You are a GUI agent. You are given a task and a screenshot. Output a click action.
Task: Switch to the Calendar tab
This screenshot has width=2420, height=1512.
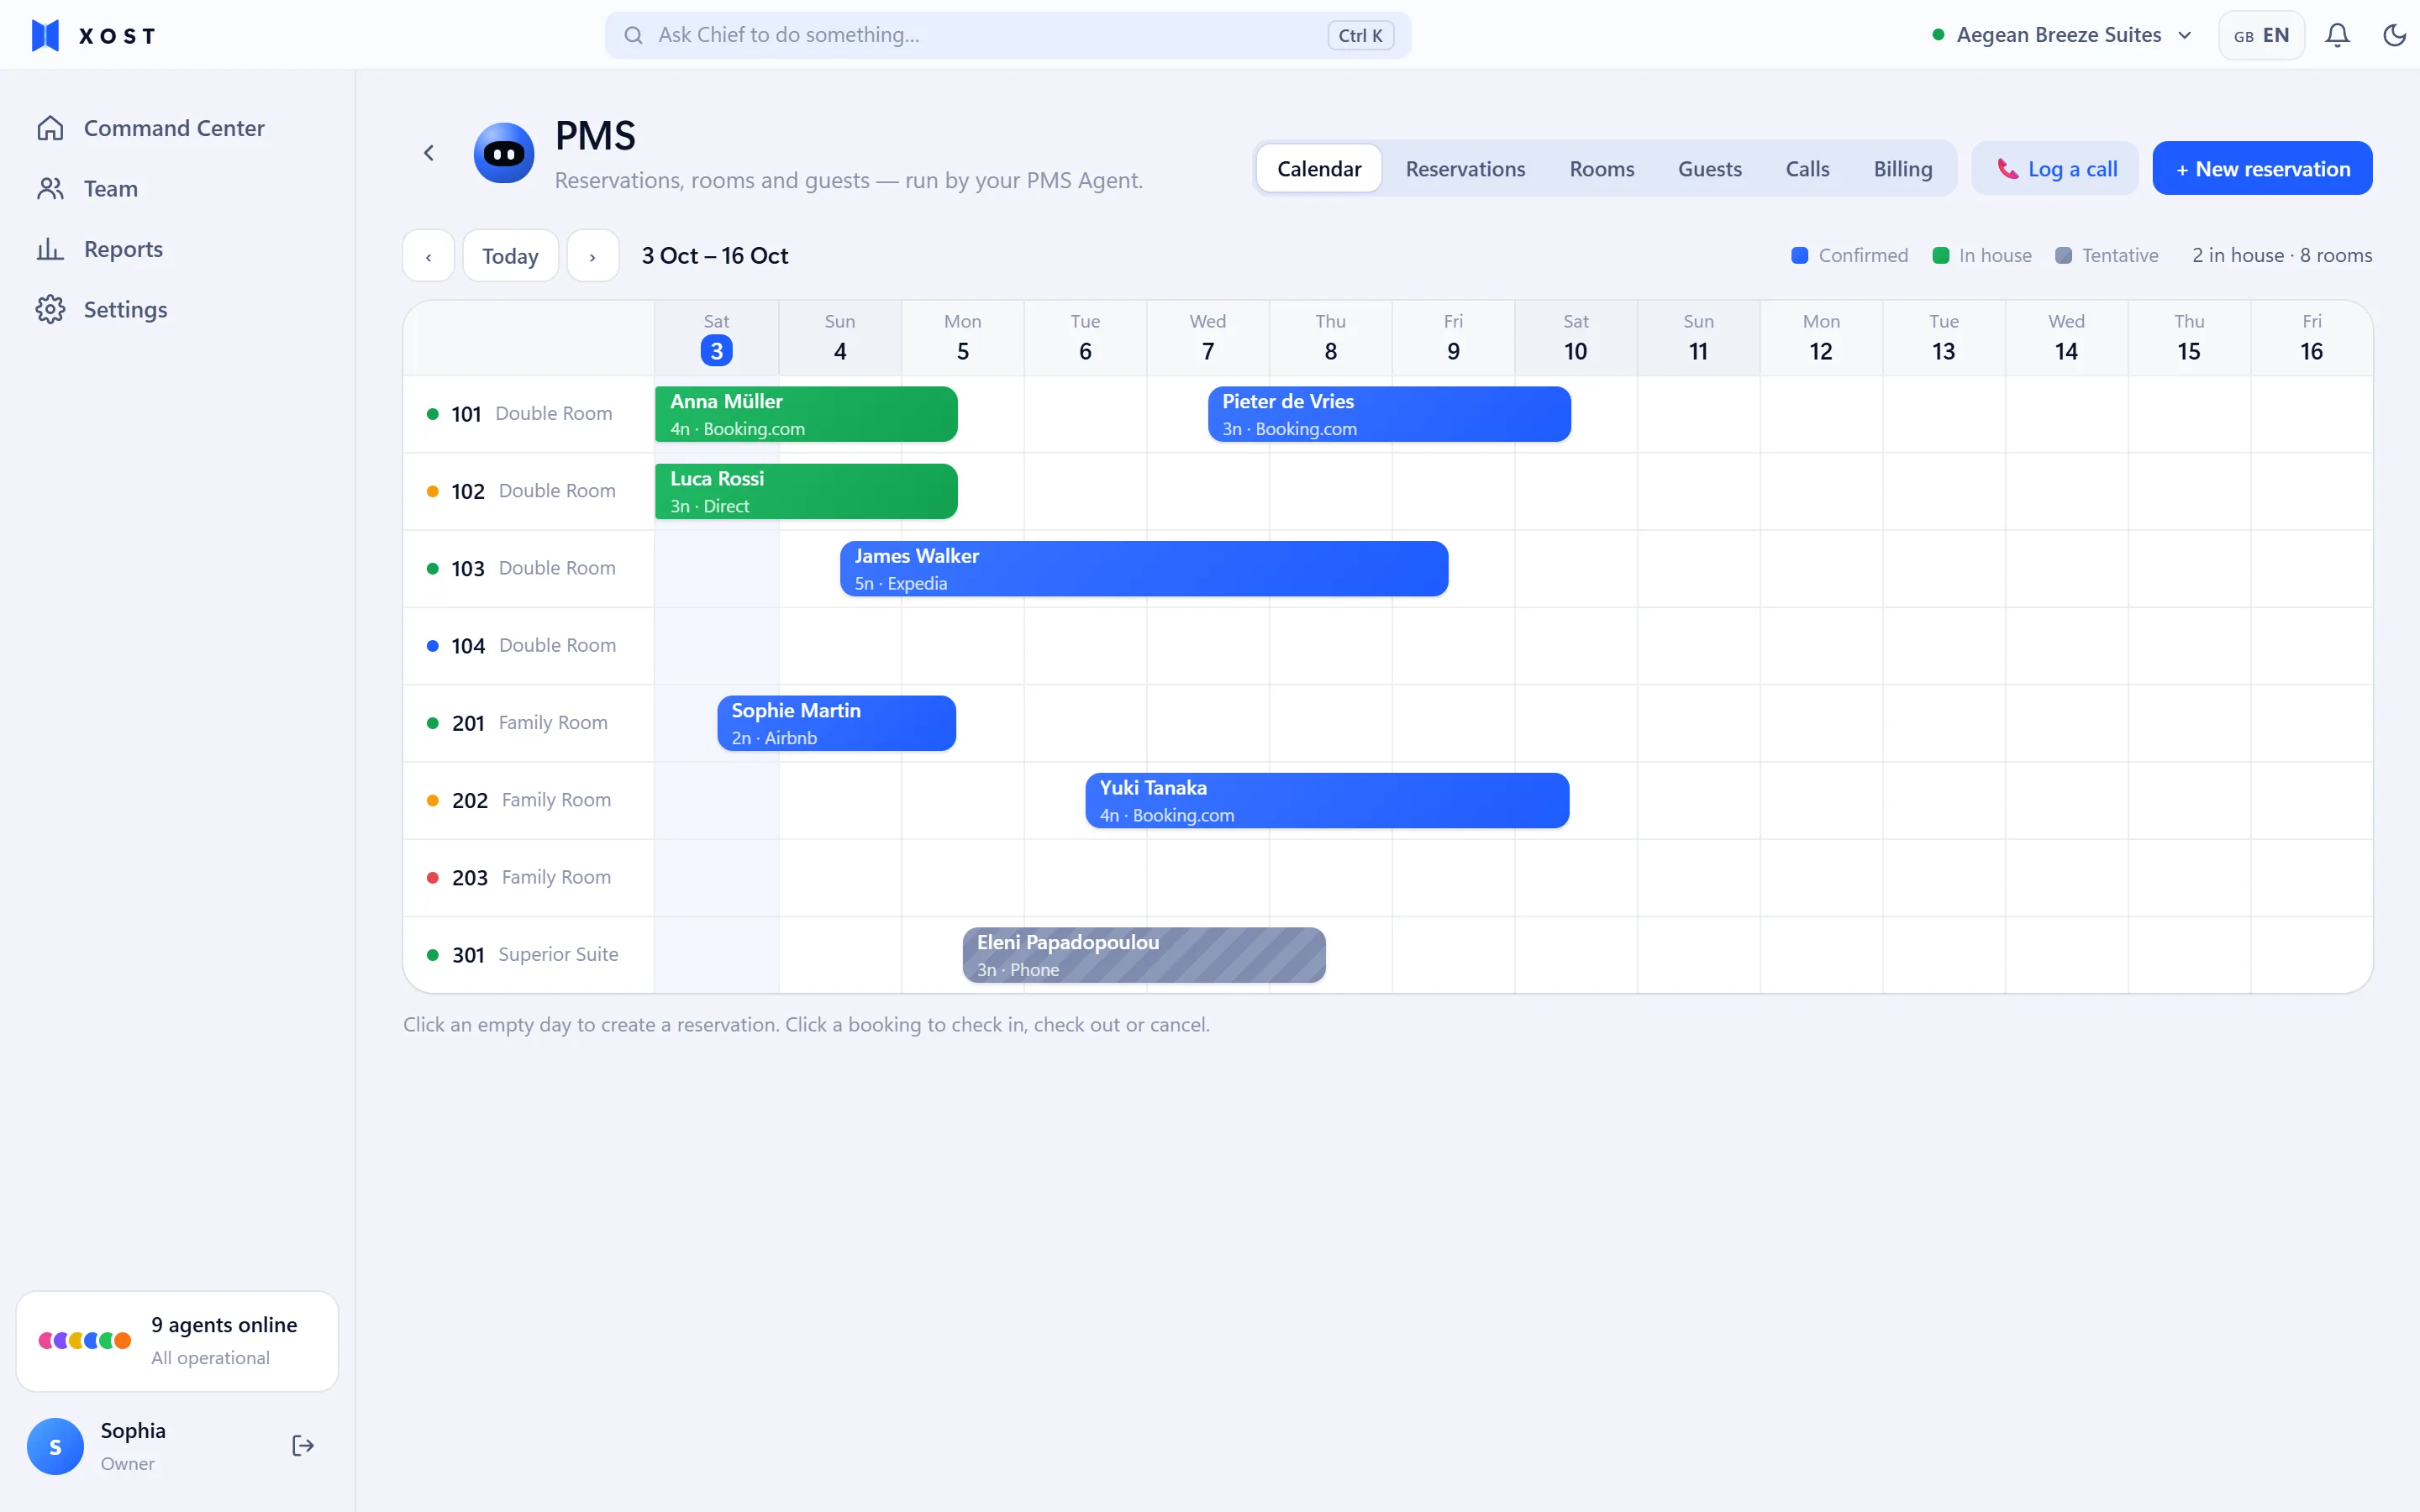[x=1319, y=168]
